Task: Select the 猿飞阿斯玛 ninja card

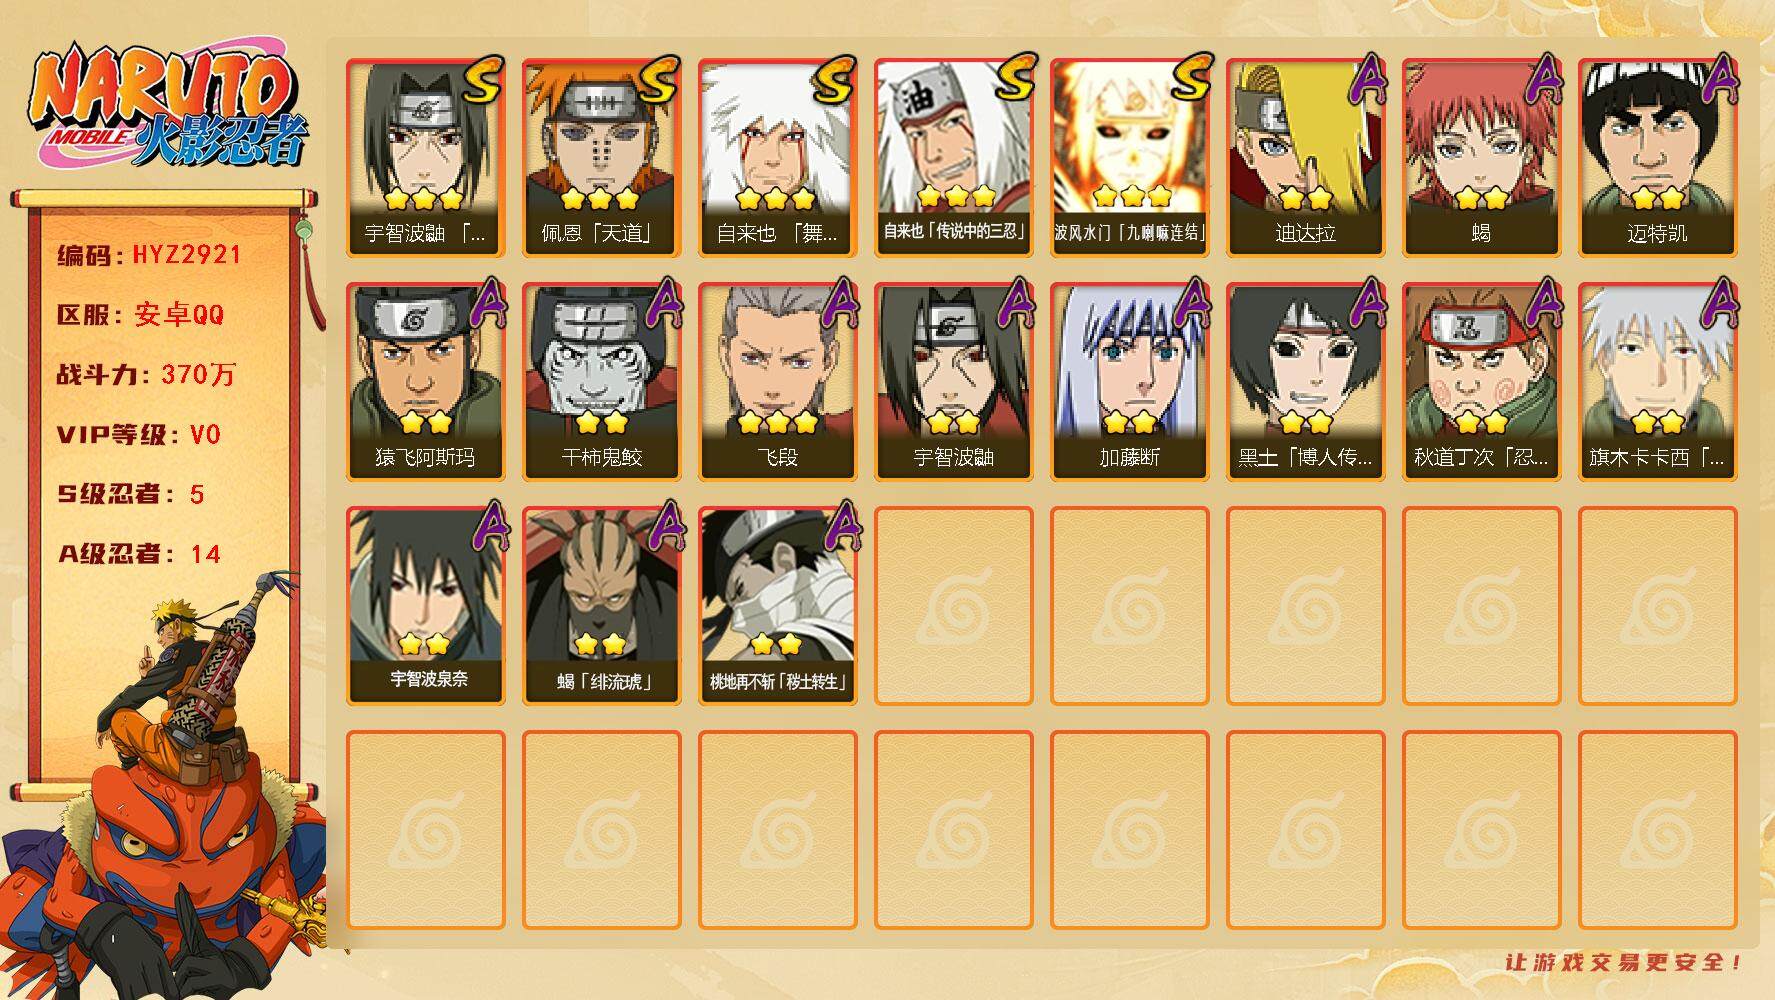Action: tap(425, 382)
